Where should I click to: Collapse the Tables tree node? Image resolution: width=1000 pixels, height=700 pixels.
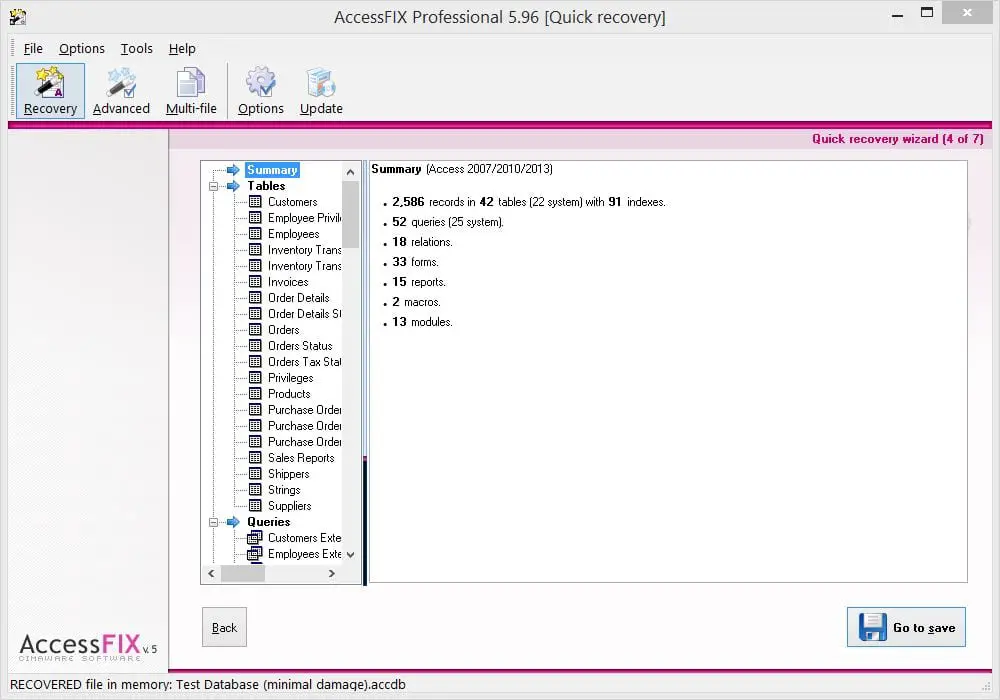pos(214,186)
